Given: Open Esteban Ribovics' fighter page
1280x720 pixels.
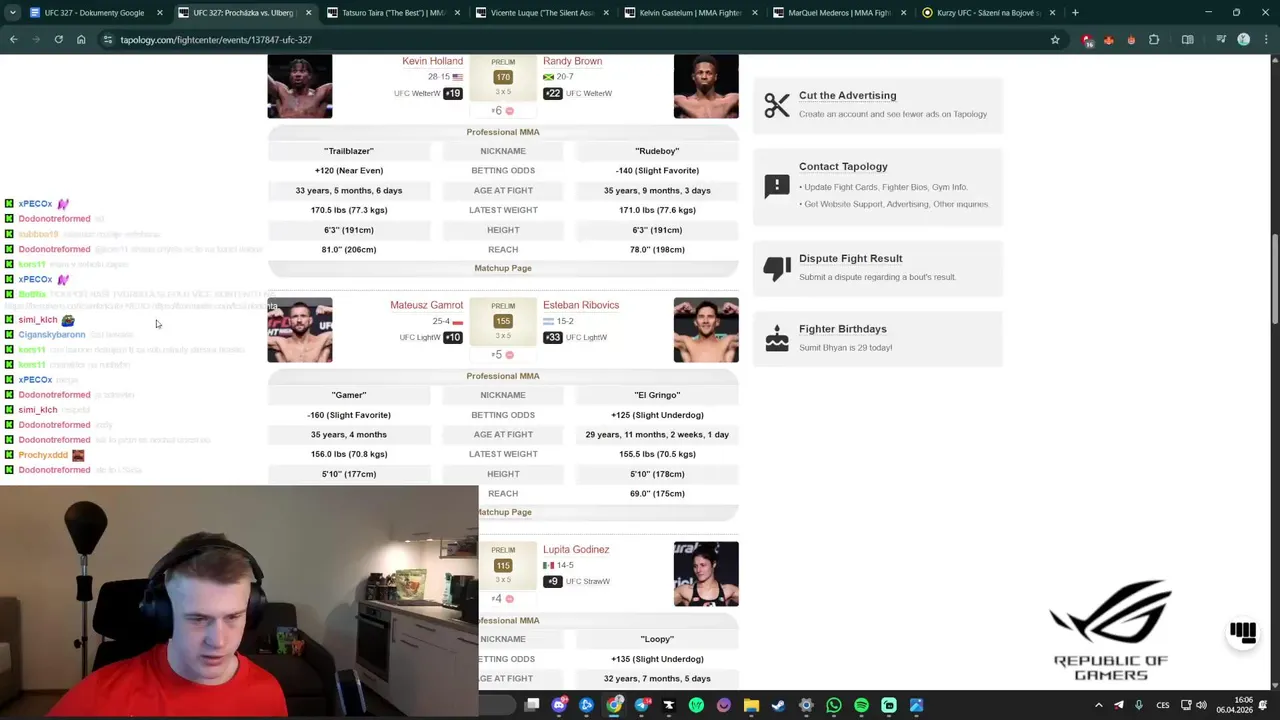Looking at the screenshot, I should pos(581,305).
